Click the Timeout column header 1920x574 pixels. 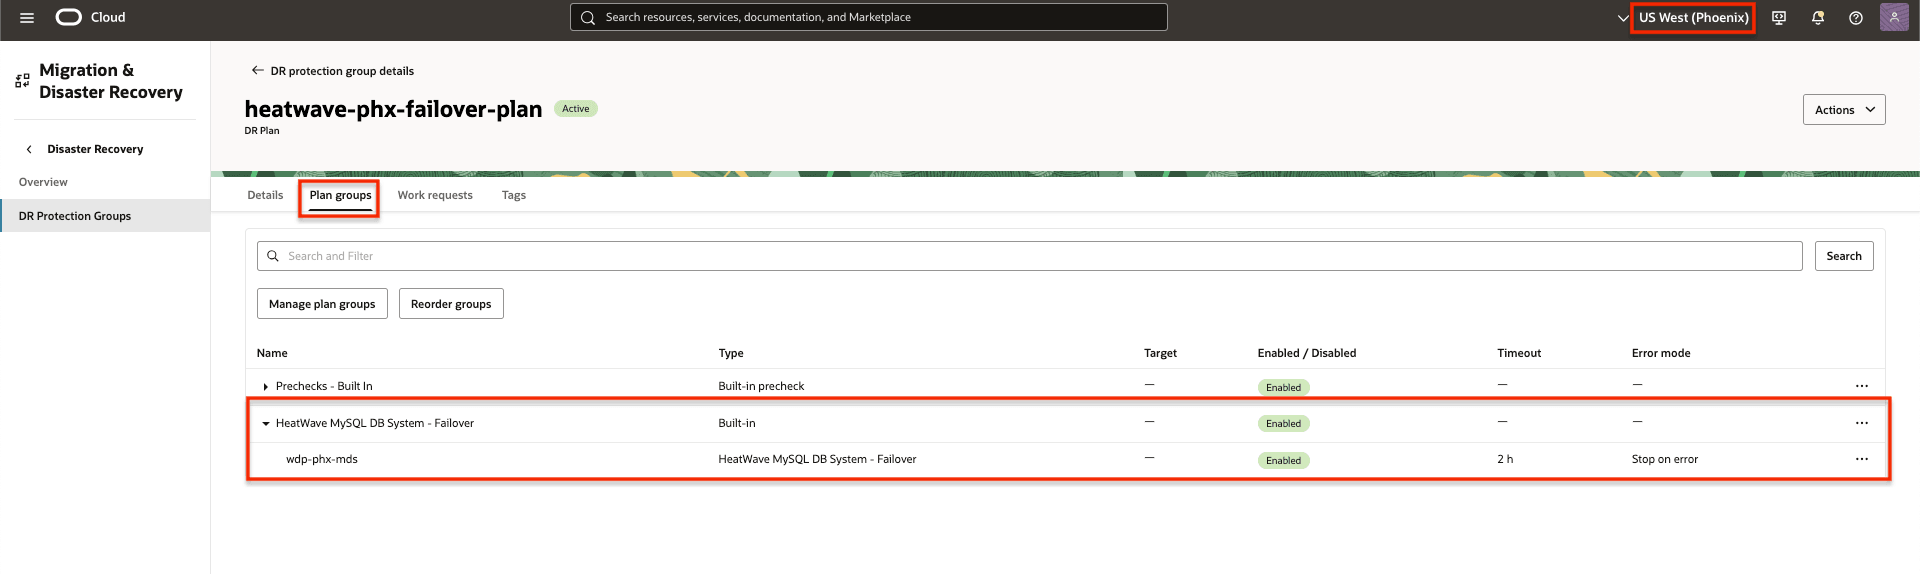click(x=1519, y=353)
